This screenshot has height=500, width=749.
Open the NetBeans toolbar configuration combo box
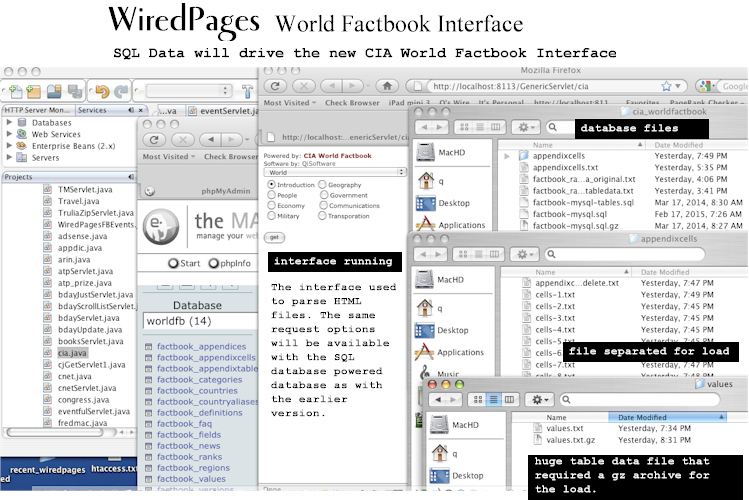pos(189,91)
